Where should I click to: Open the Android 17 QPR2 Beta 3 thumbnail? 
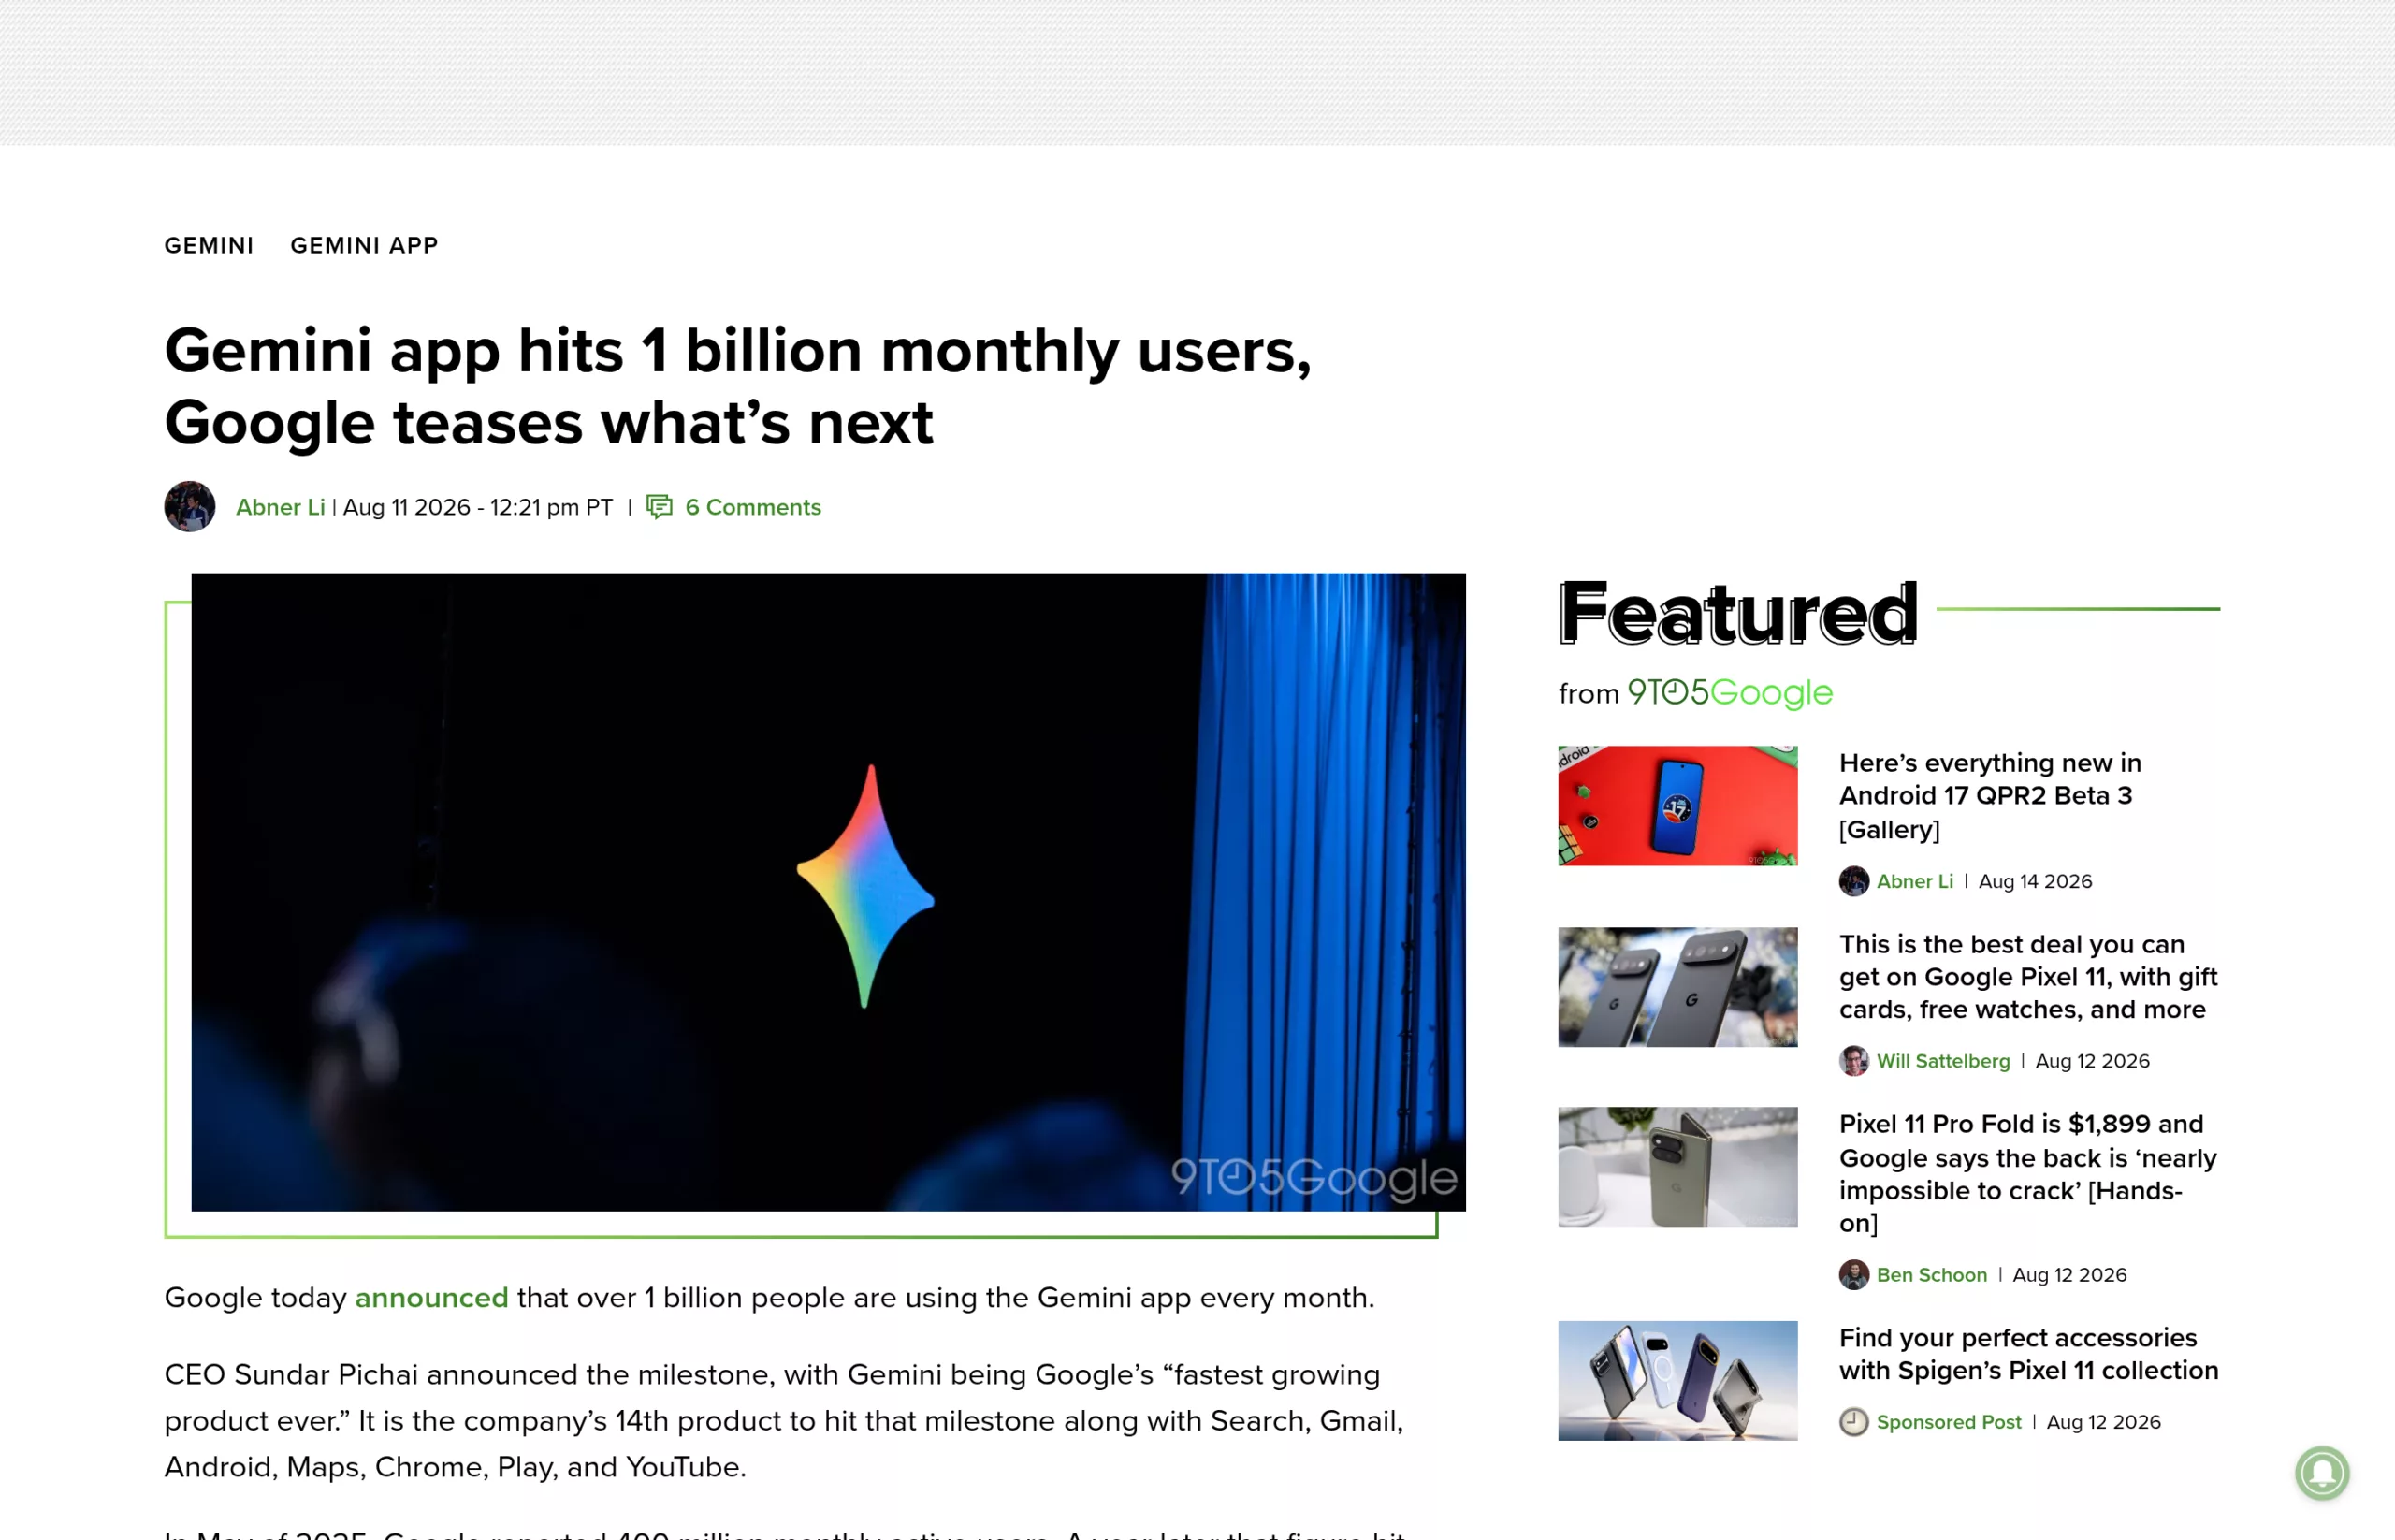1678,806
